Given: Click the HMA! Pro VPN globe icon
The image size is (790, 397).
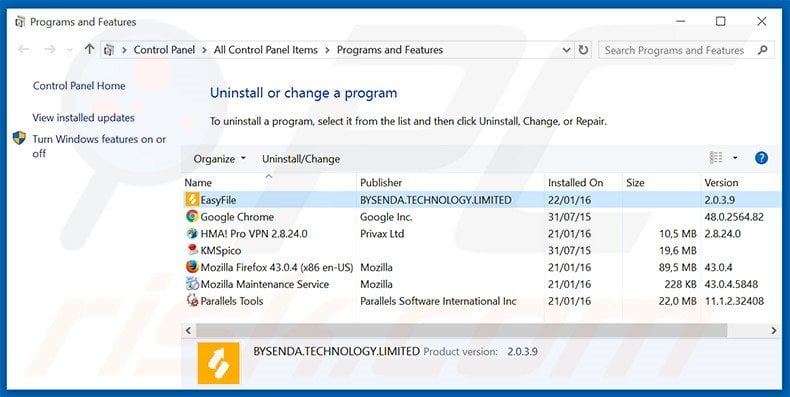Looking at the screenshot, I should click(x=191, y=234).
